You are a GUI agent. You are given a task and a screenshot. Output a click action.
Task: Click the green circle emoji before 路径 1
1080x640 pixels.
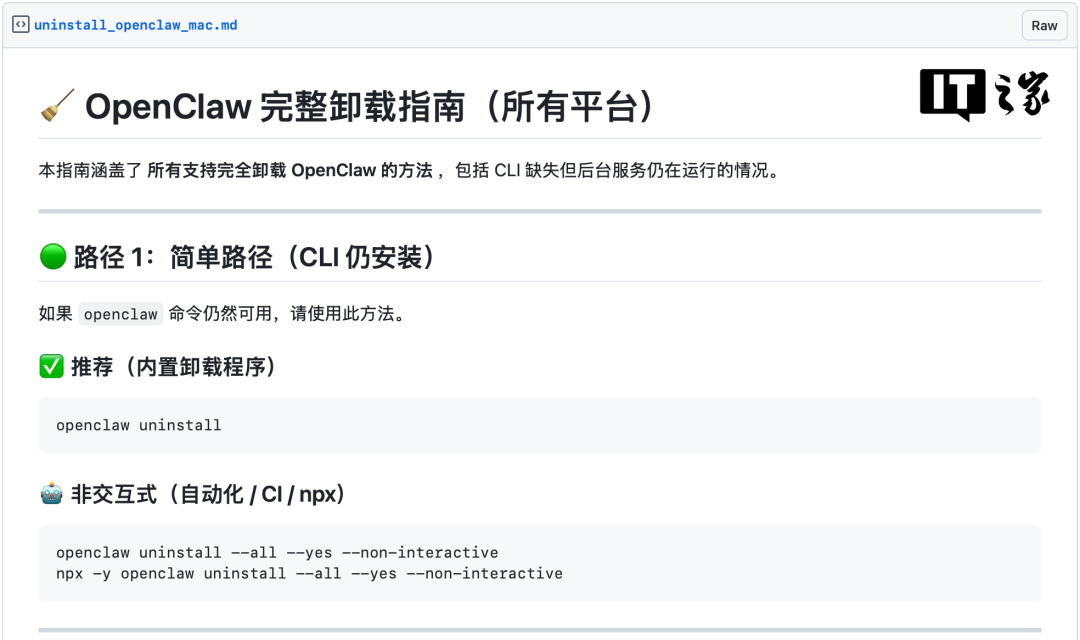pos(52,257)
